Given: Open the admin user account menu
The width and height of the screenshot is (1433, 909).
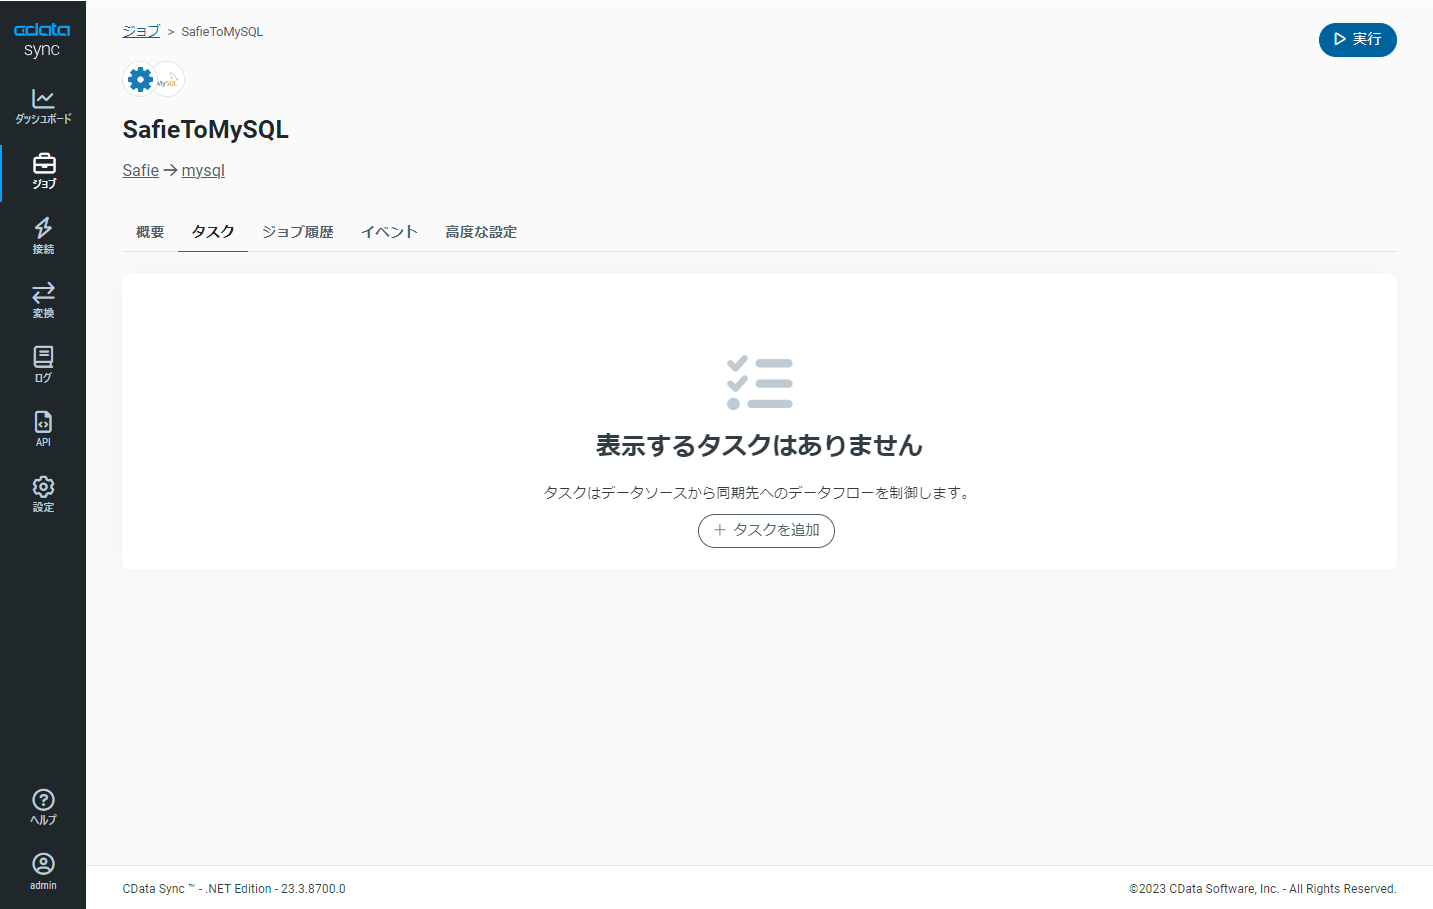Looking at the screenshot, I should coord(43,872).
